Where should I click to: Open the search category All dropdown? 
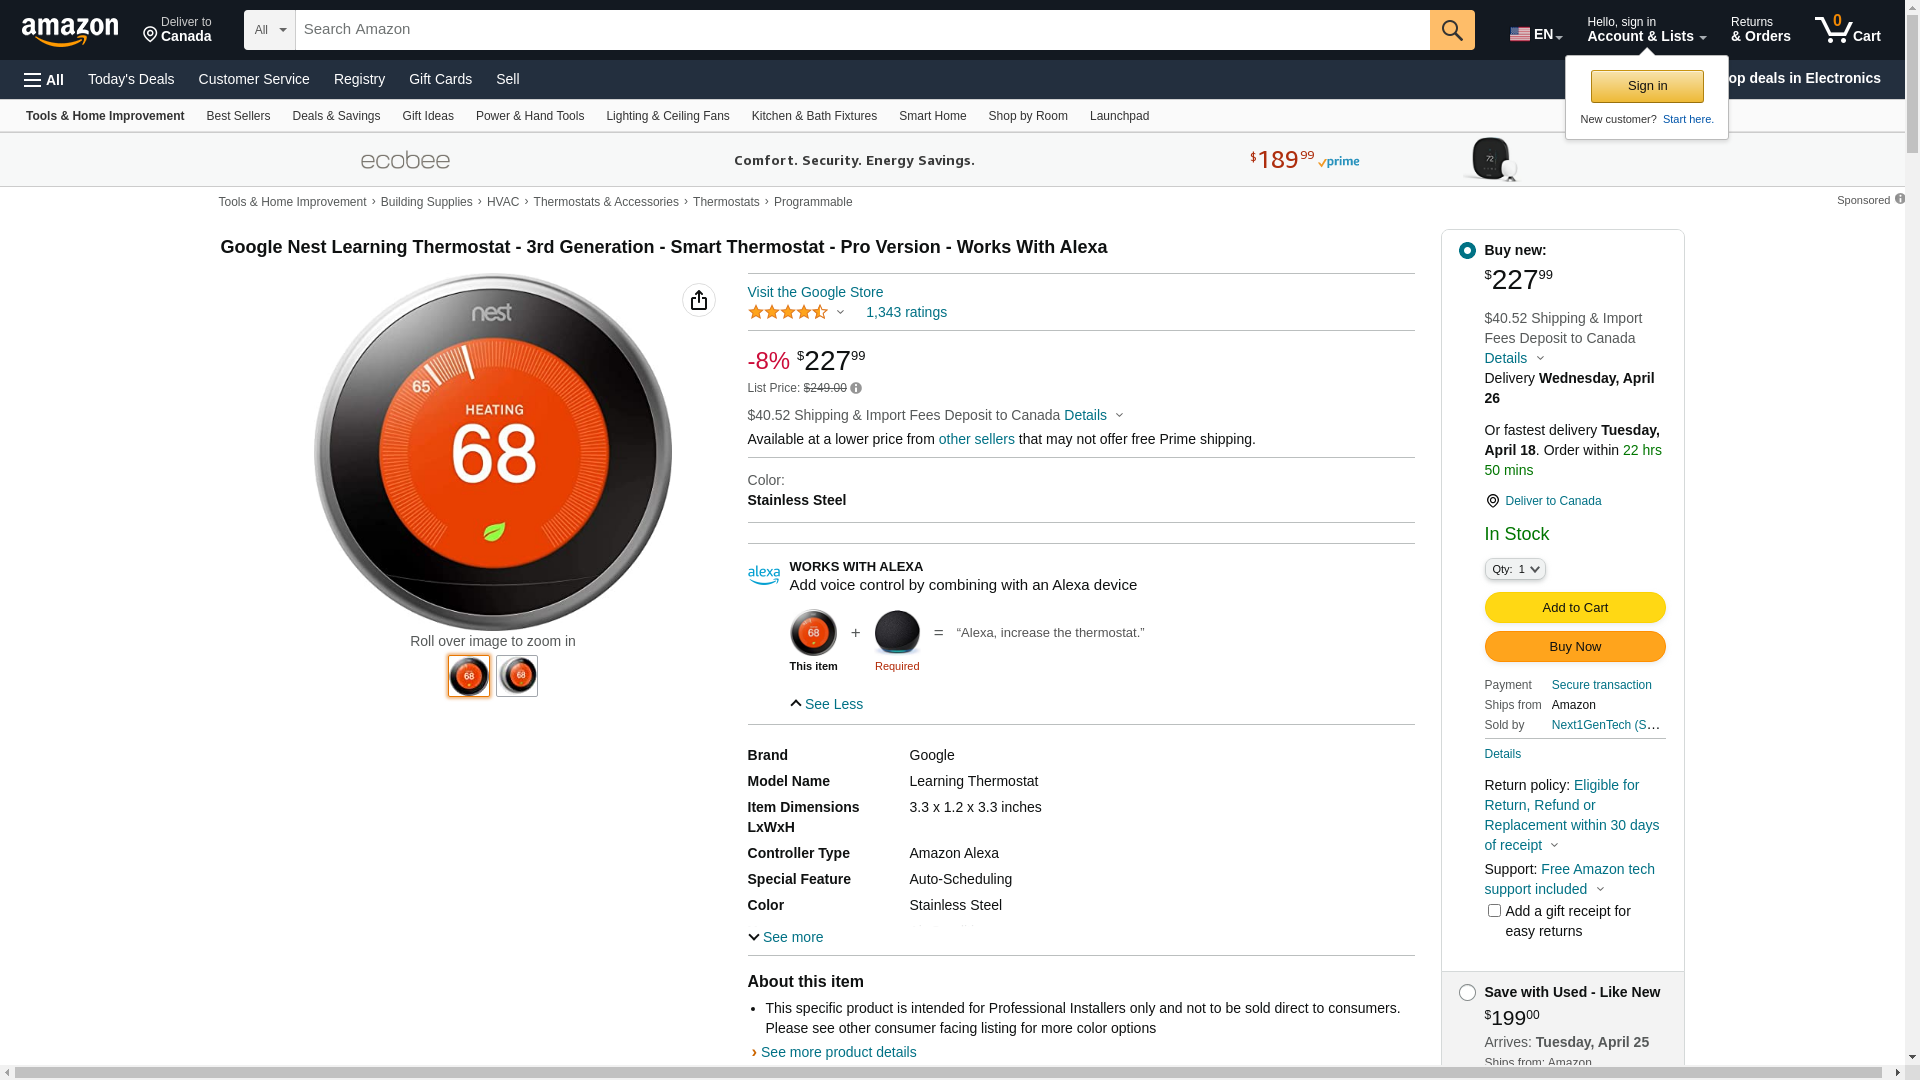(269, 30)
